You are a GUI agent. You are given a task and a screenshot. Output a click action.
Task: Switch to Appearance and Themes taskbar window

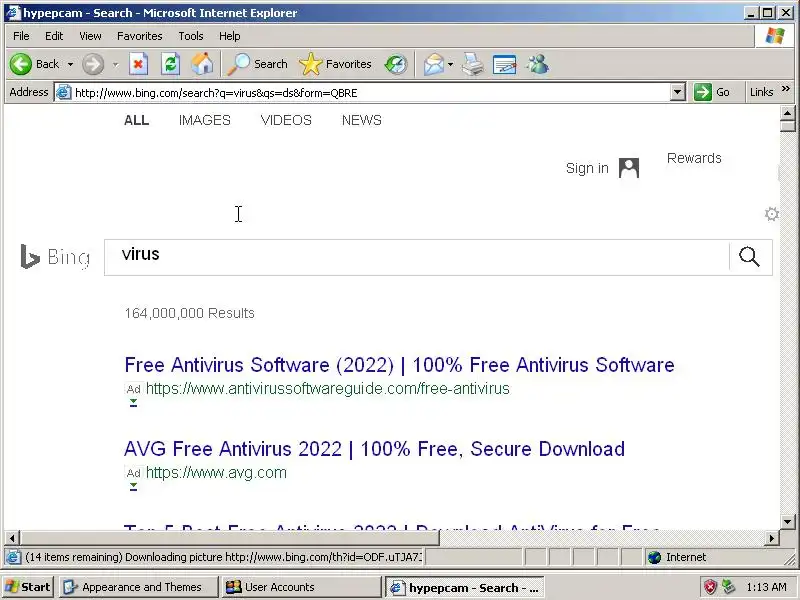(138, 587)
